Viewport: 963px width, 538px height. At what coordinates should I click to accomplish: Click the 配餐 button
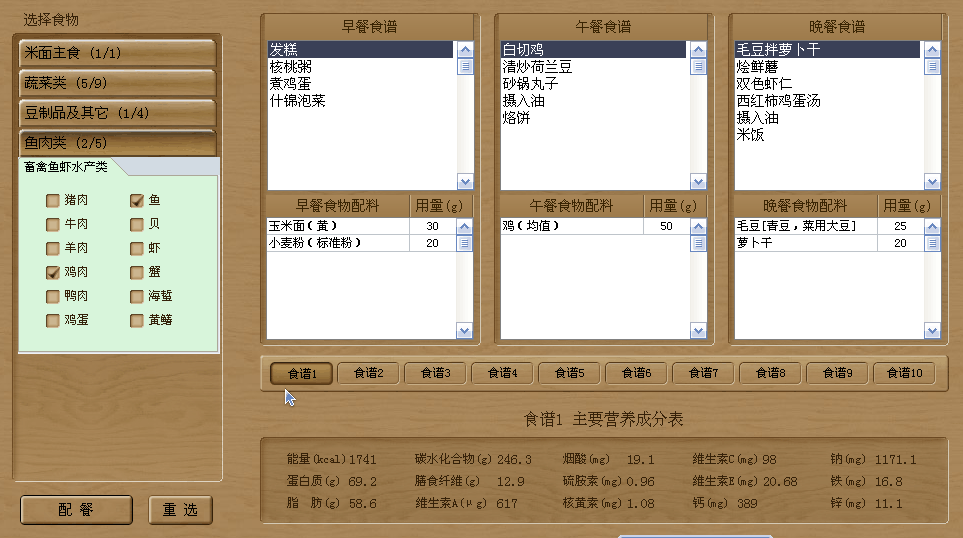[76, 510]
